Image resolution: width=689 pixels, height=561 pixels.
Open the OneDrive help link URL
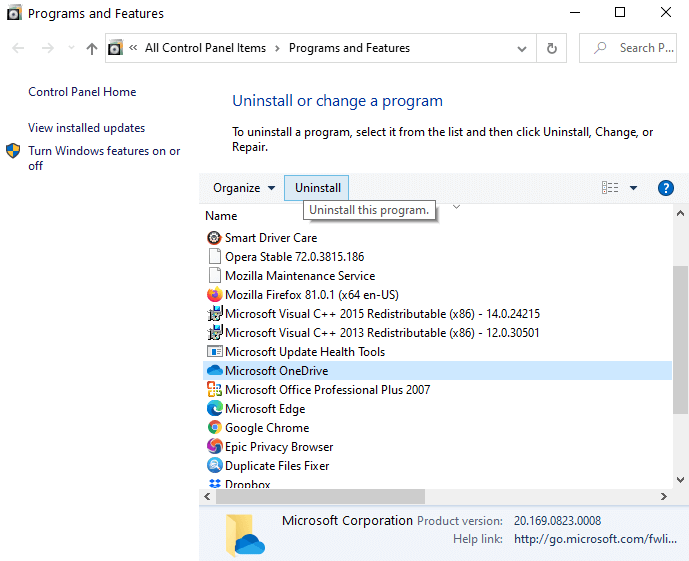(x=595, y=539)
